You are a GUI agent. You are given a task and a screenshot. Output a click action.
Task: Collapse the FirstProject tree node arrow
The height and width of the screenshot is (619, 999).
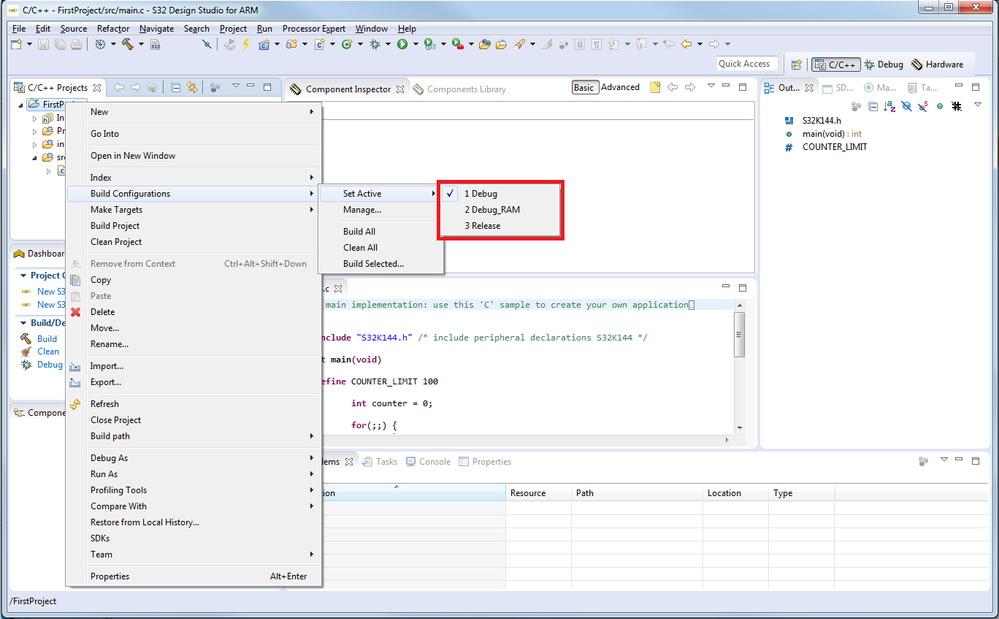click(22, 105)
